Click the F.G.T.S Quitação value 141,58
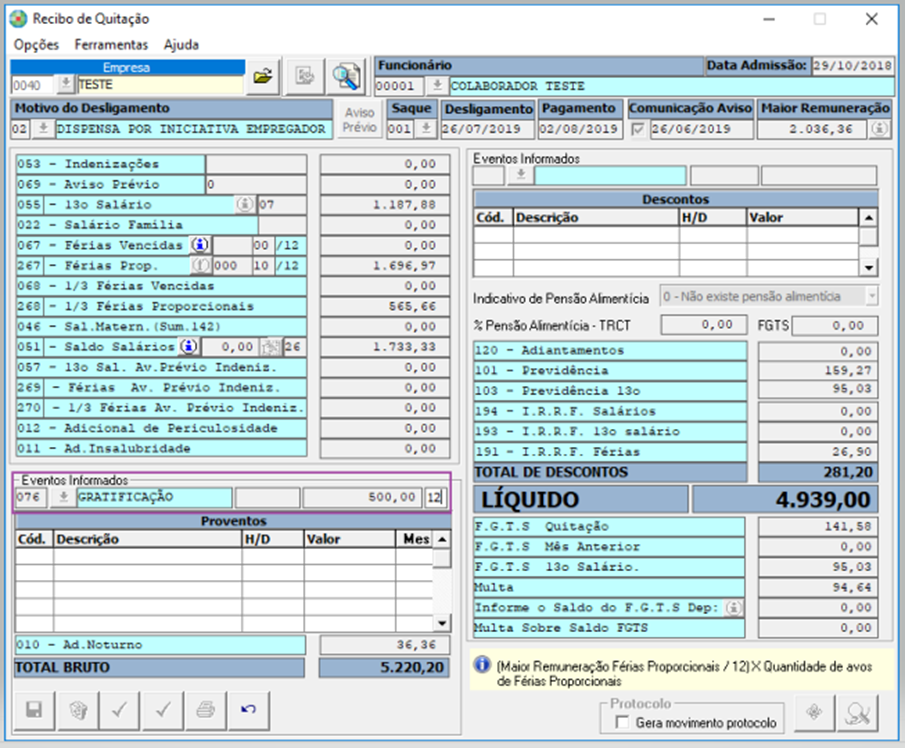The width and height of the screenshot is (905, 748). click(x=817, y=526)
